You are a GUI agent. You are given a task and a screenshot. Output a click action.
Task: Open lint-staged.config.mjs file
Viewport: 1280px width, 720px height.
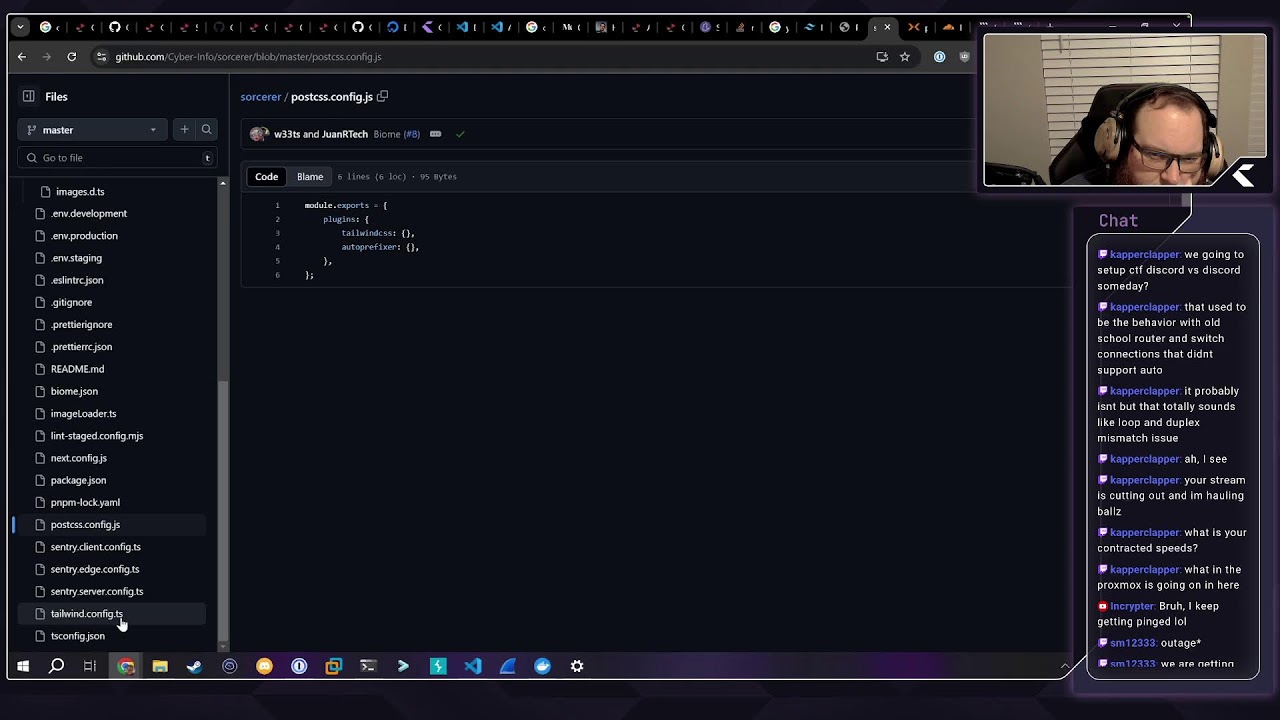[97, 436]
